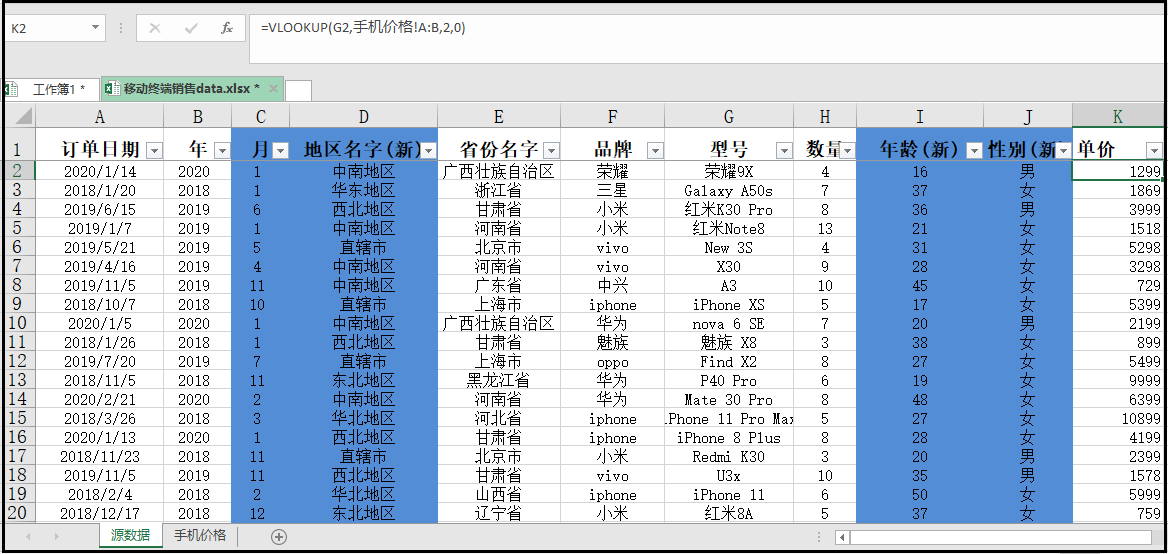Open the 省份名字 filter dropdown
Screen dimensions: 1168x554
(551, 150)
